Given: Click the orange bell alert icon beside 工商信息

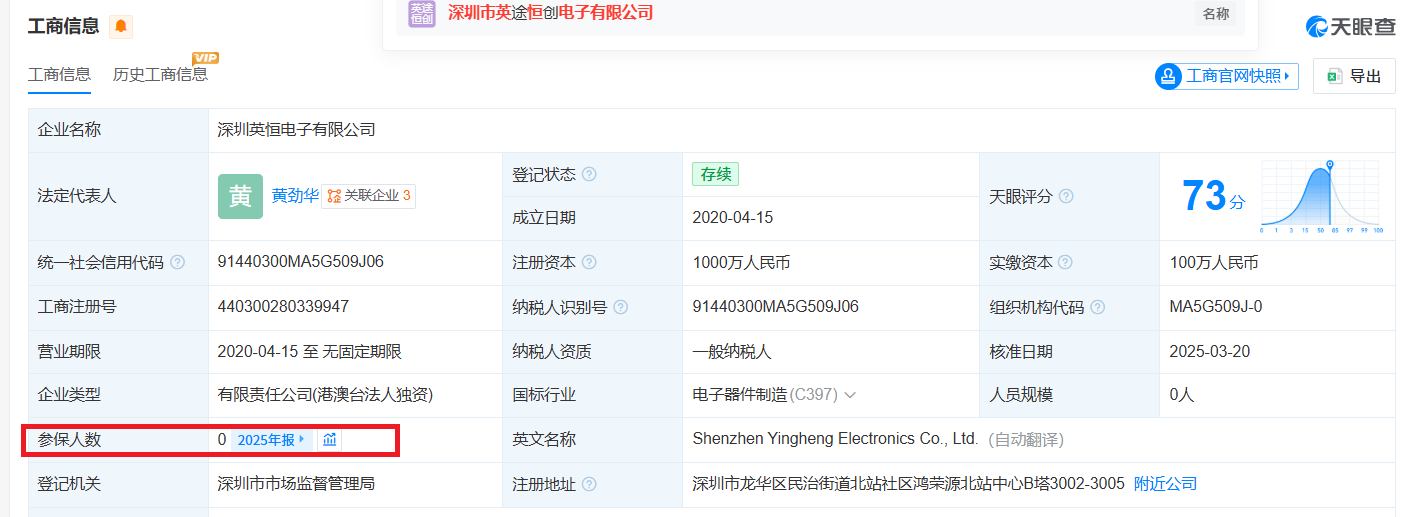Looking at the screenshot, I should (121, 27).
